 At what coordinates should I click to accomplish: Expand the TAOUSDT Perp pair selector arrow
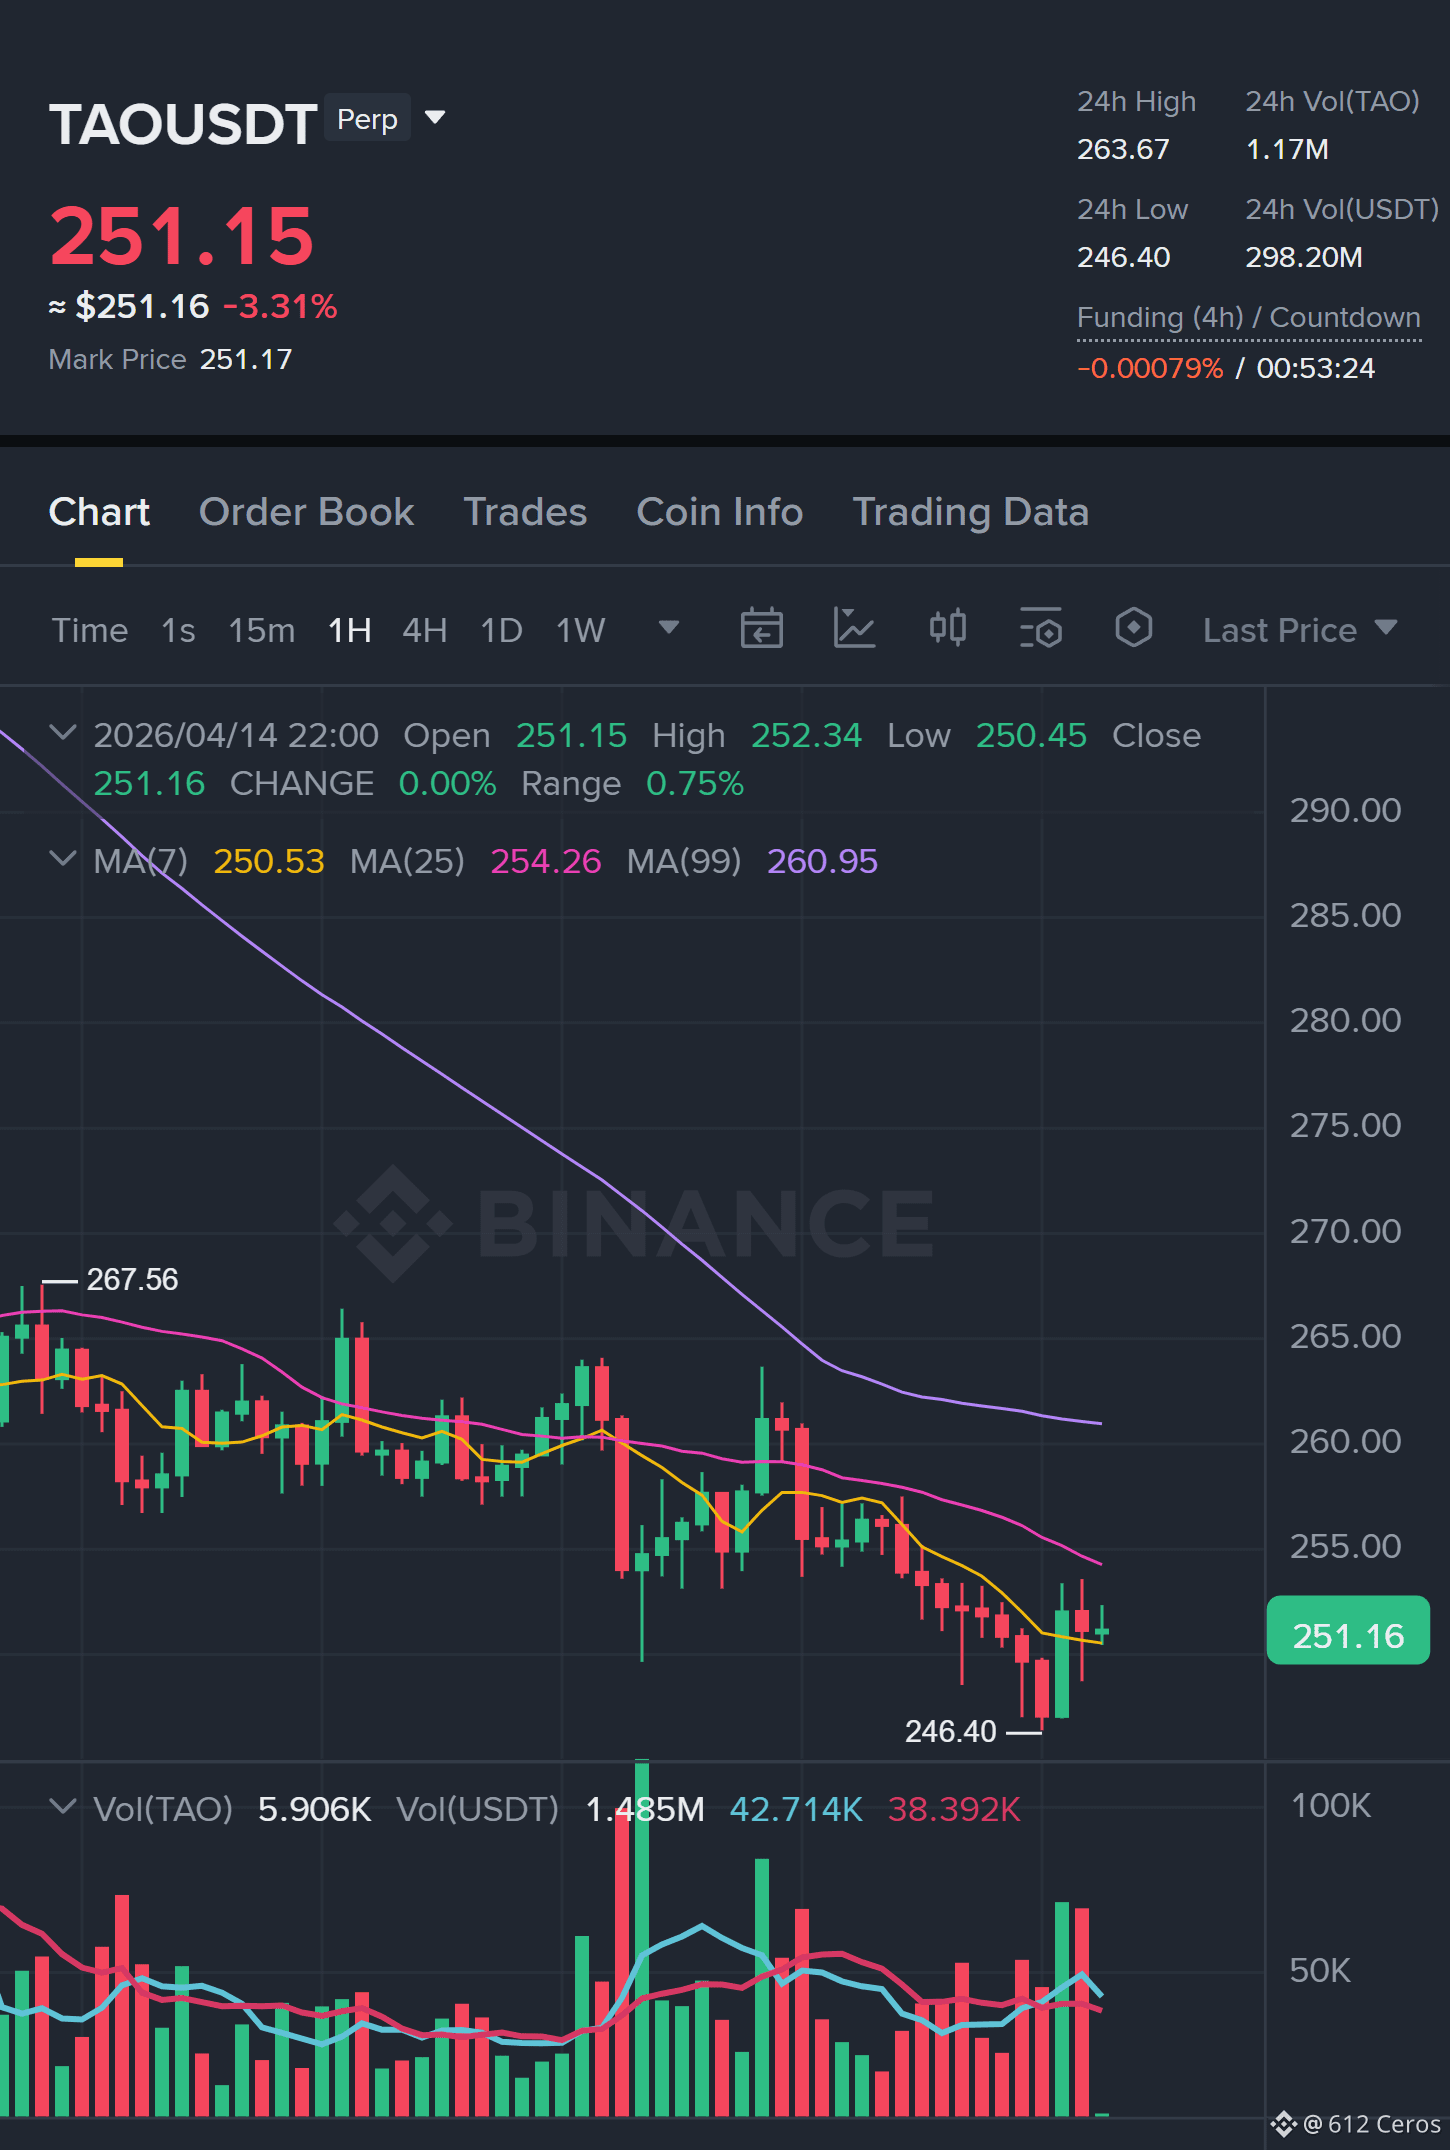point(435,118)
